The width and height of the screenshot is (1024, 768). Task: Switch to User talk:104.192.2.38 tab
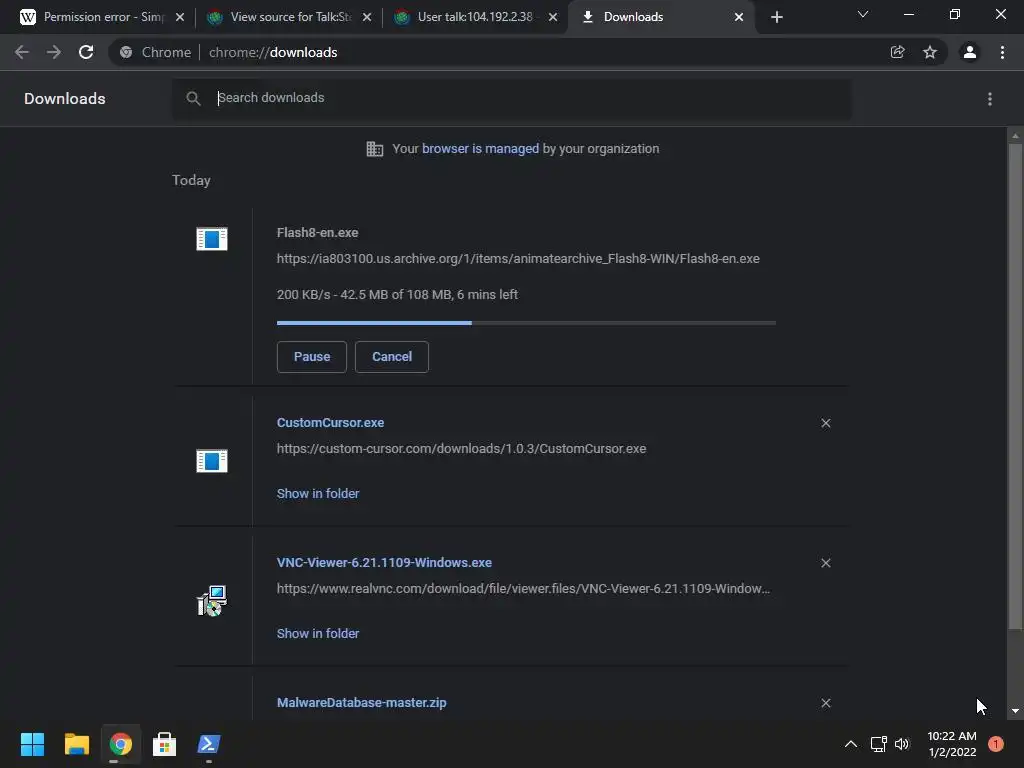[x=475, y=17]
